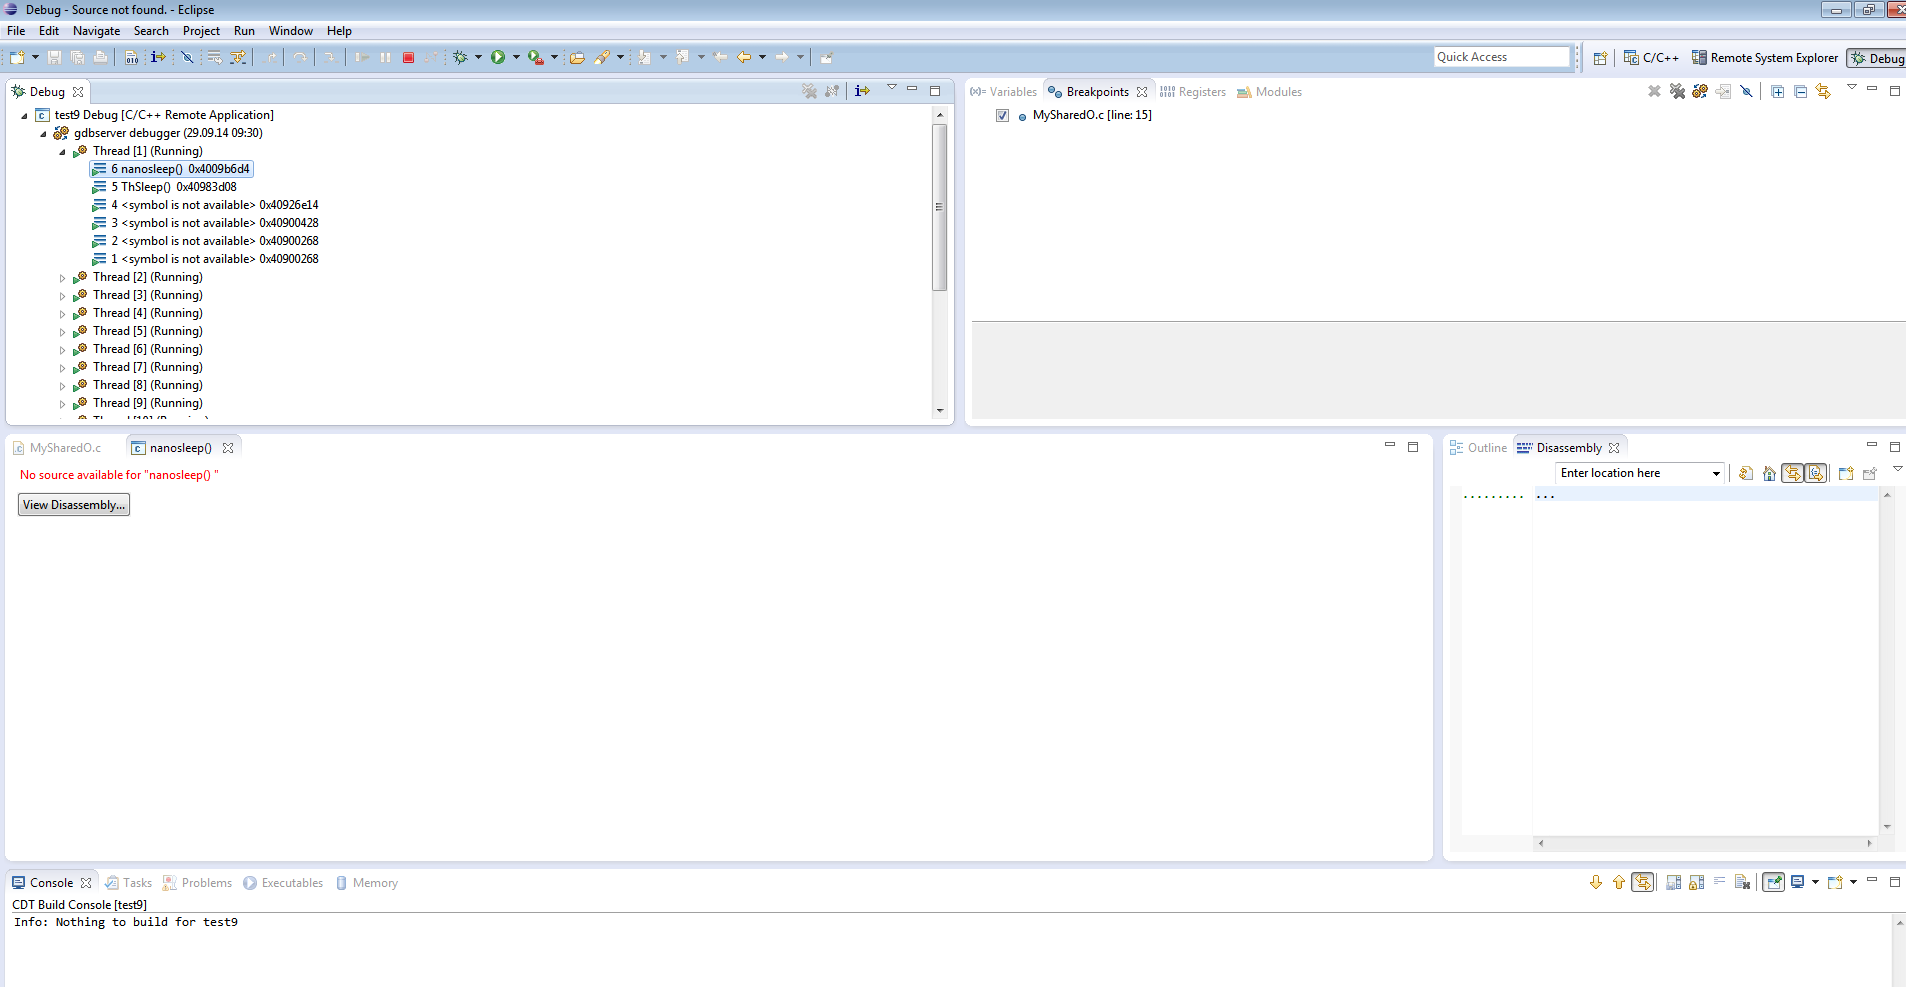Click the Terminate red square button
The image size is (1906, 987).
408,58
